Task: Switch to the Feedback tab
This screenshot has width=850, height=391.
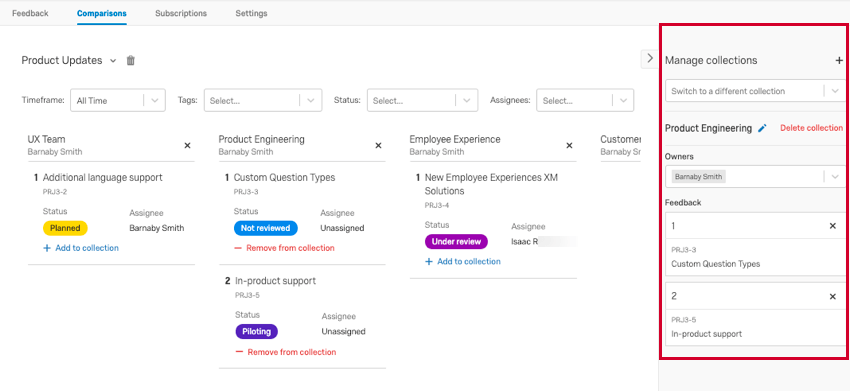Action: coord(30,13)
